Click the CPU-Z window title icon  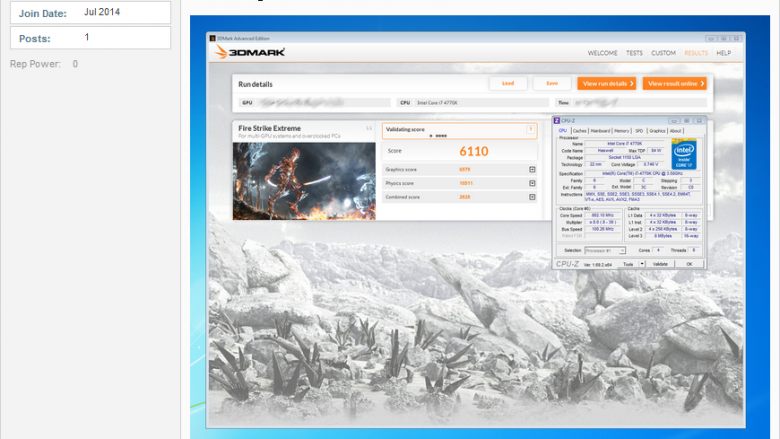coord(557,121)
